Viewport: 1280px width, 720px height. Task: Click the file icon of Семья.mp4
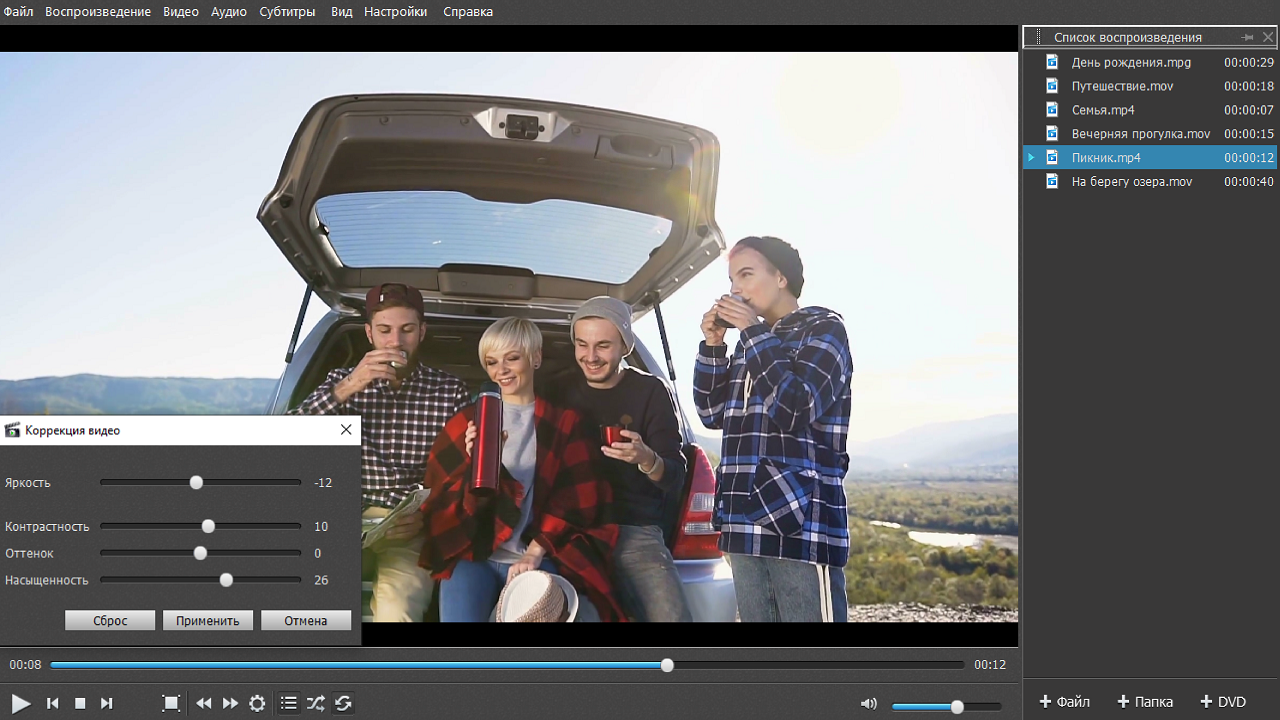1052,109
